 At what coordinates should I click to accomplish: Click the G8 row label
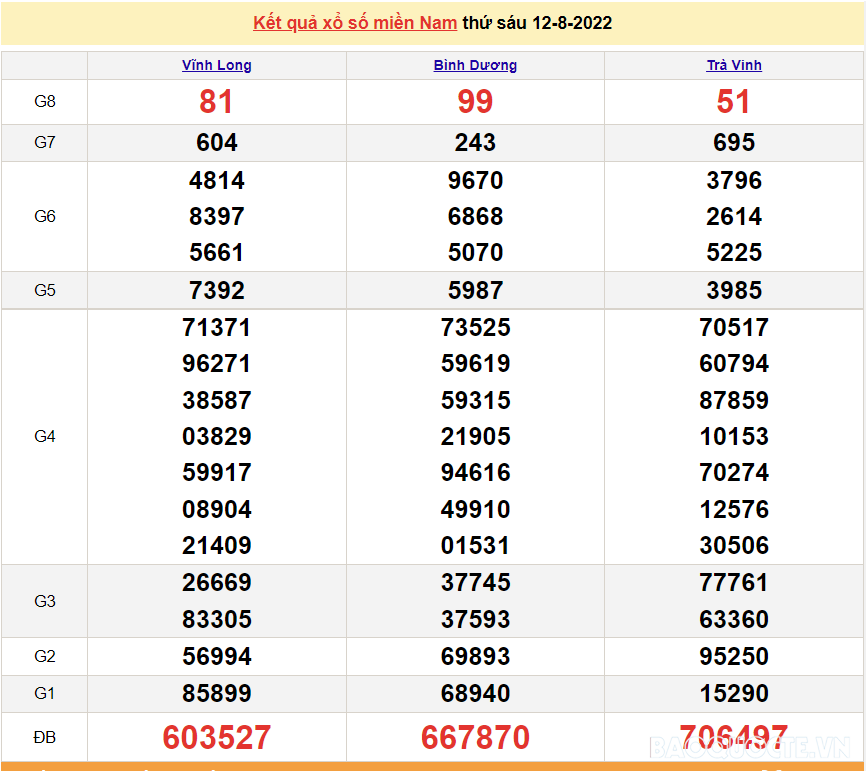pos(45,102)
